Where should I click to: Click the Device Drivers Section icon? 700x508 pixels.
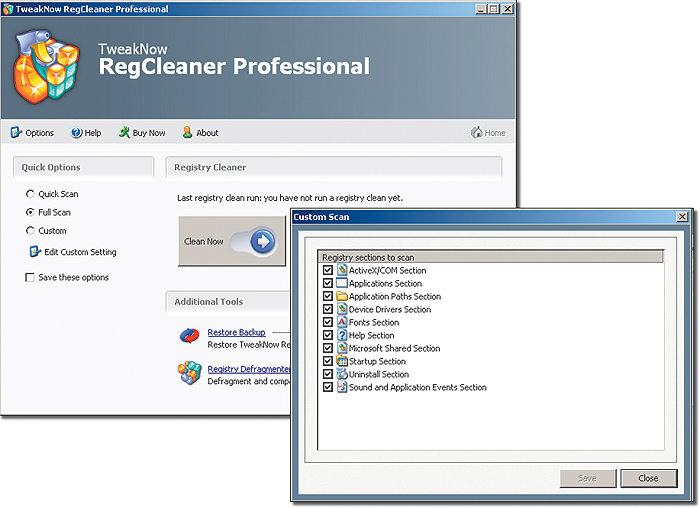(x=342, y=309)
